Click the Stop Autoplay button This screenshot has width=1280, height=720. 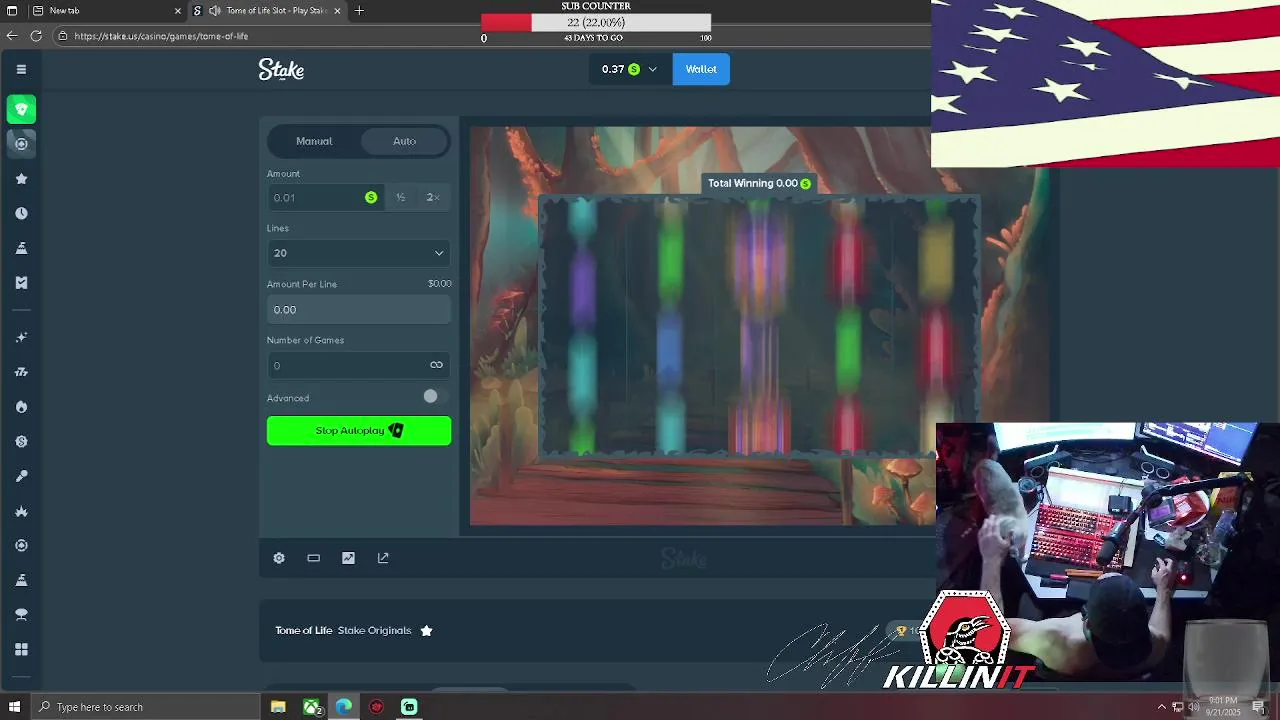pos(359,430)
